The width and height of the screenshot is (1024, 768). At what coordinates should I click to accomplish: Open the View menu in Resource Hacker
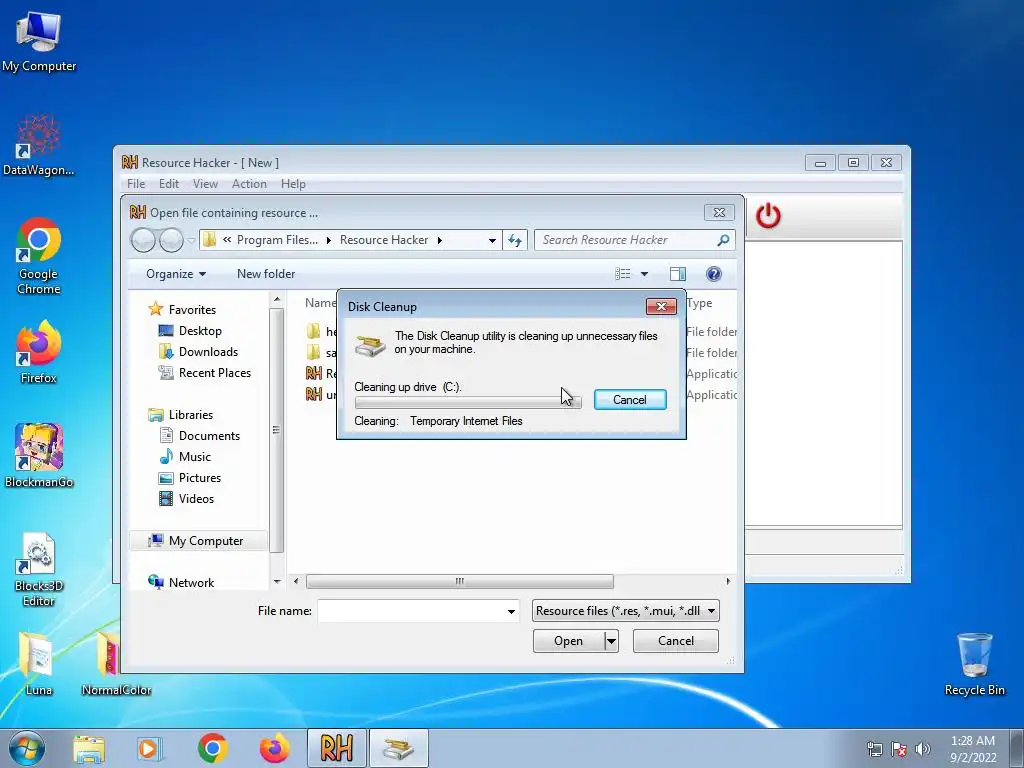(205, 184)
